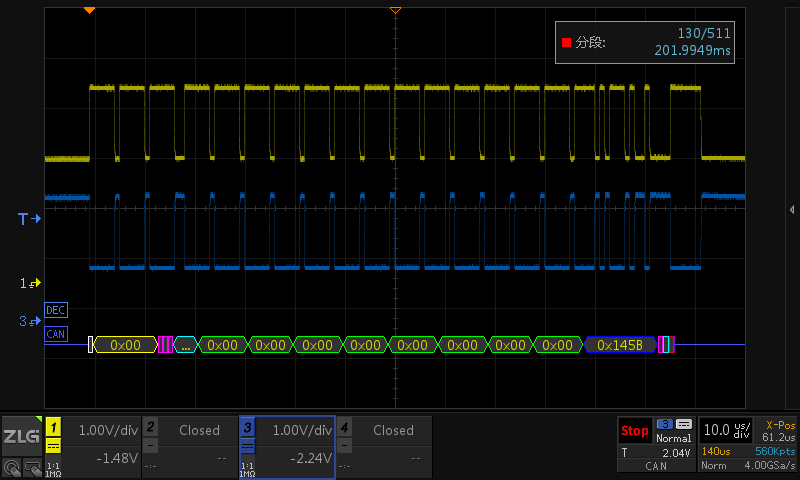Click the blue channel 3 coupling icon
This screenshot has height=480, width=800.
(248, 446)
